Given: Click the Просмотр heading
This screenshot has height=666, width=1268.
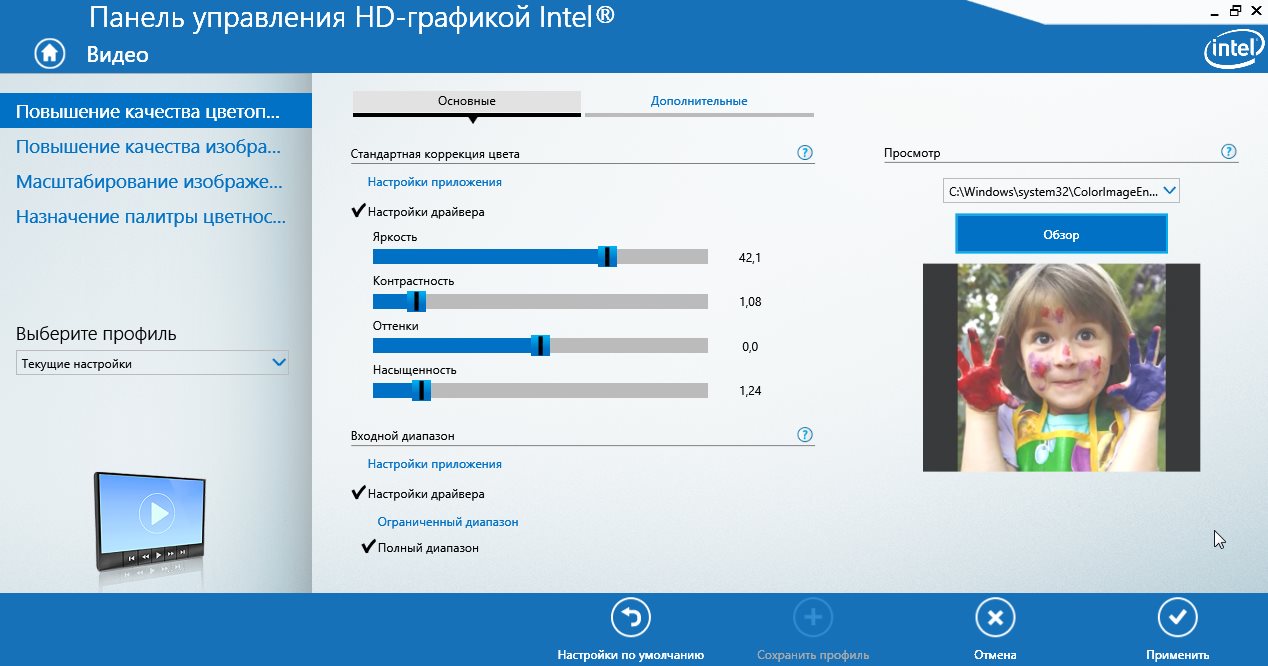Looking at the screenshot, I should [912, 153].
